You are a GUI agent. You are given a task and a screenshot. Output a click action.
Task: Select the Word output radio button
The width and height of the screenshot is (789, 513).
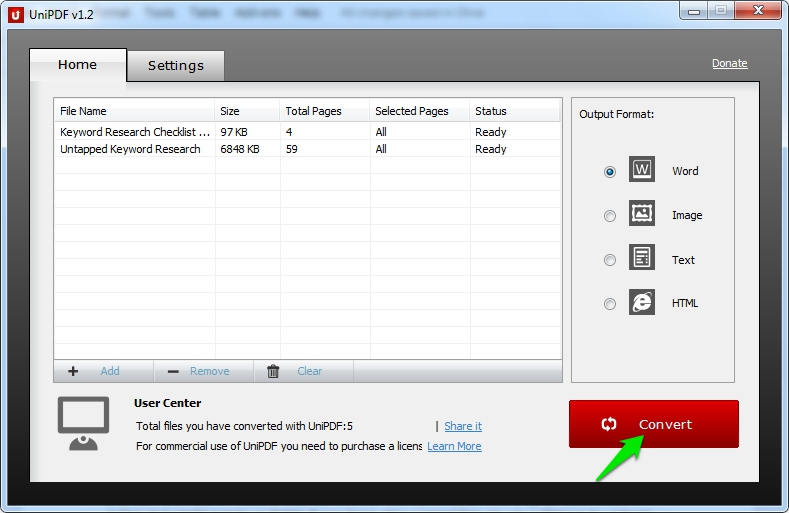tap(609, 172)
